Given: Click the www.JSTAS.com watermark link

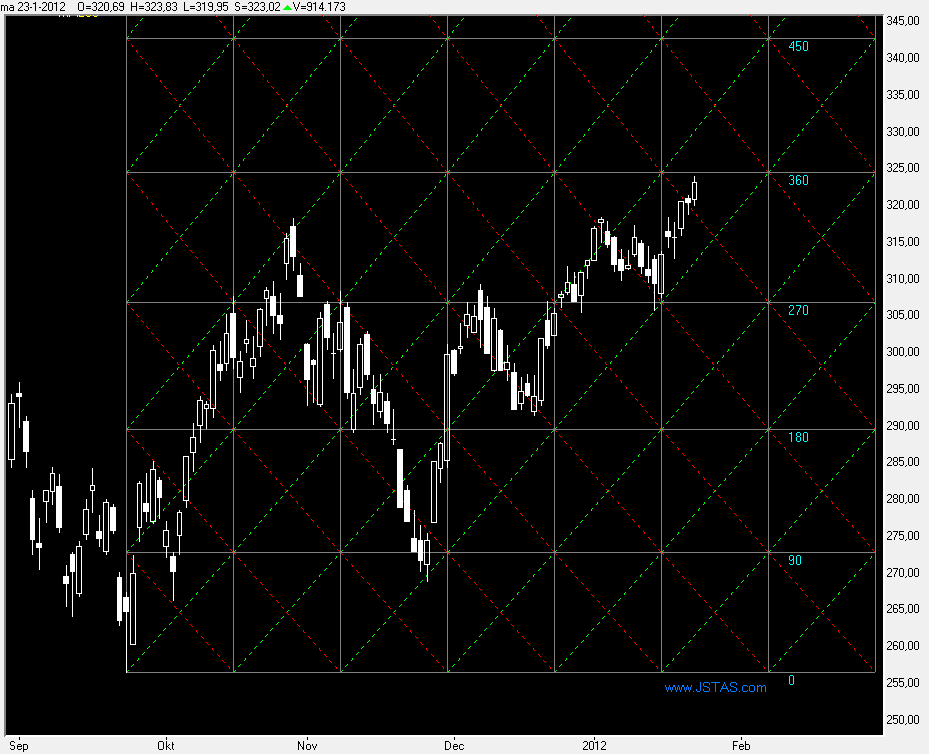Looking at the screenshot, I should [715, 687].
